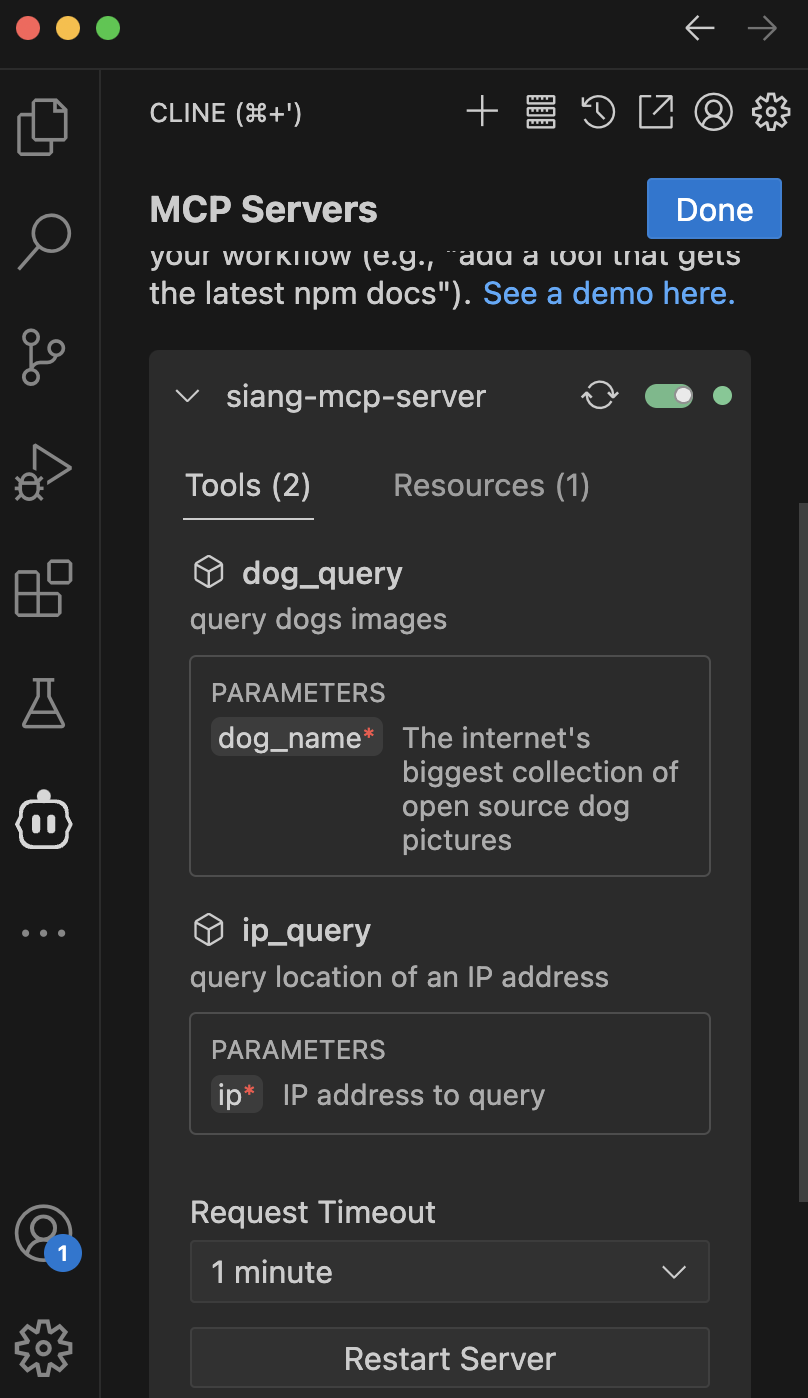Open Source Control view in activity bar

point(43,357)
